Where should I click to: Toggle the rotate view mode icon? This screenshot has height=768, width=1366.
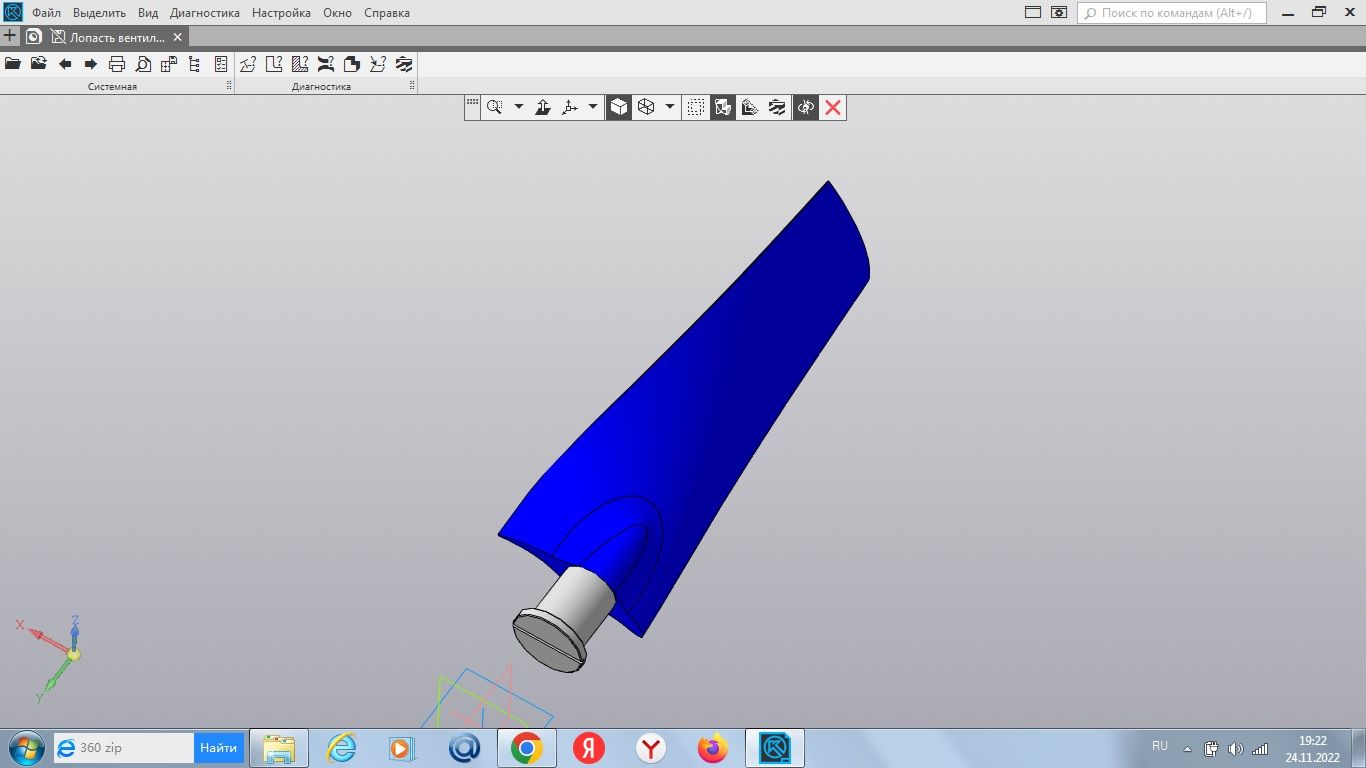click(805, 107)
